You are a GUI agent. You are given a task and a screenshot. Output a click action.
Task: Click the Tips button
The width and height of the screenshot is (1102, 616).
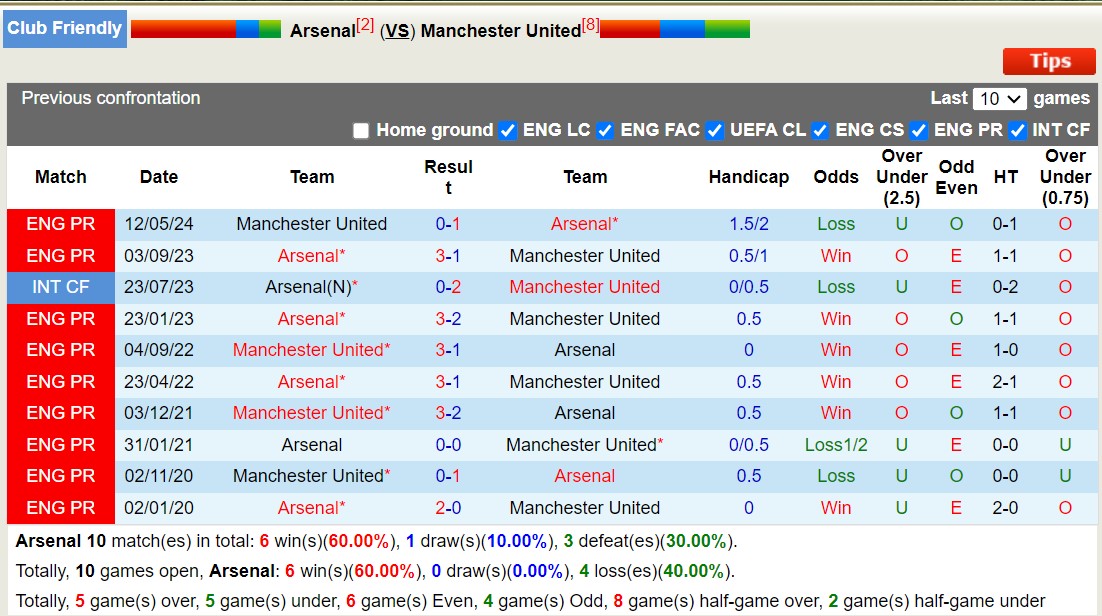coord(1049,61)
